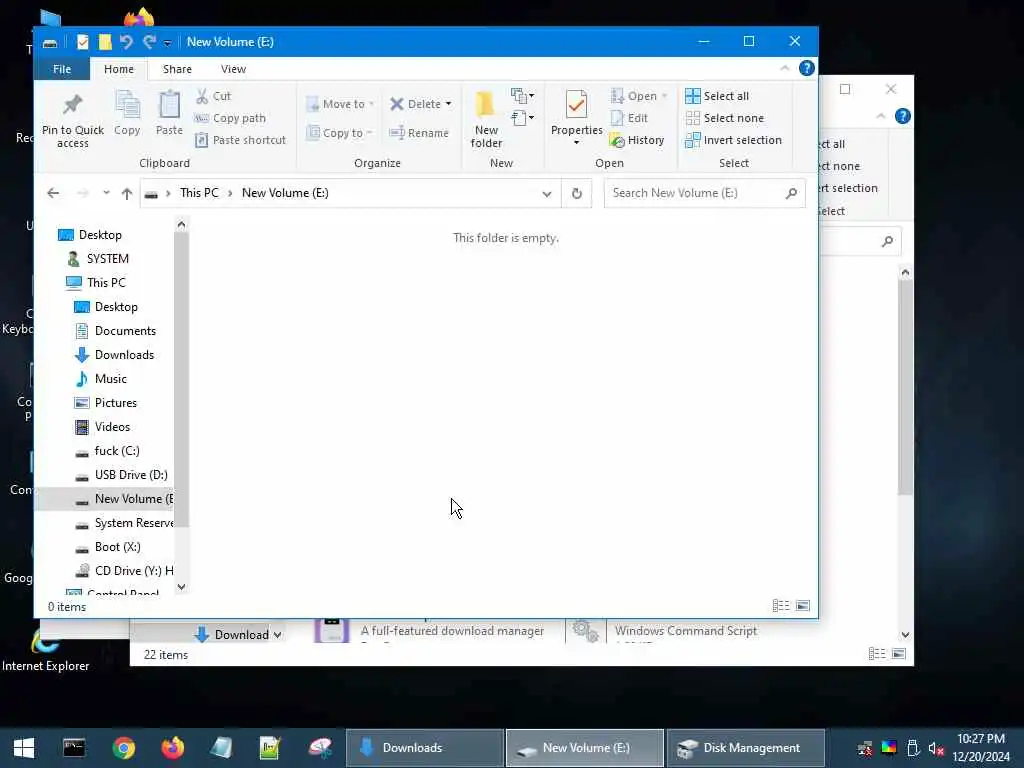
Task: Open the File menu tab
Action: [x=62, y=69]
